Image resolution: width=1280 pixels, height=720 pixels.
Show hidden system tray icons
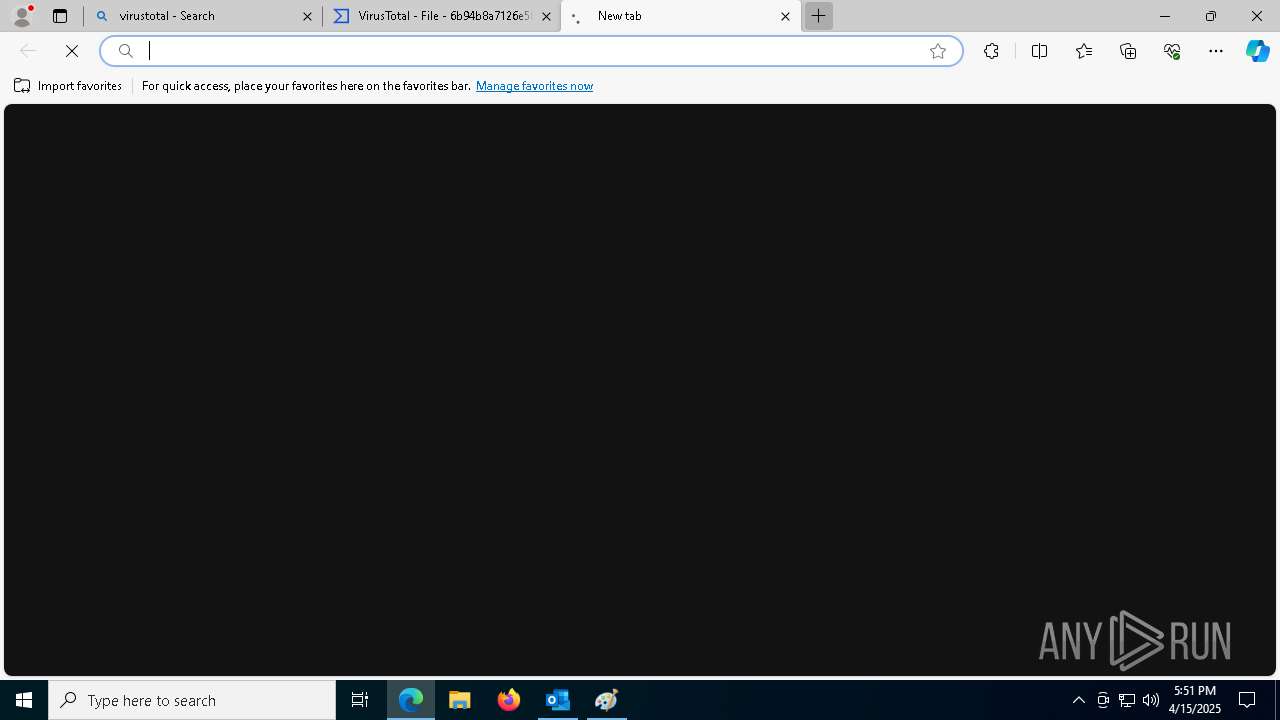[x=1078, y=700]
